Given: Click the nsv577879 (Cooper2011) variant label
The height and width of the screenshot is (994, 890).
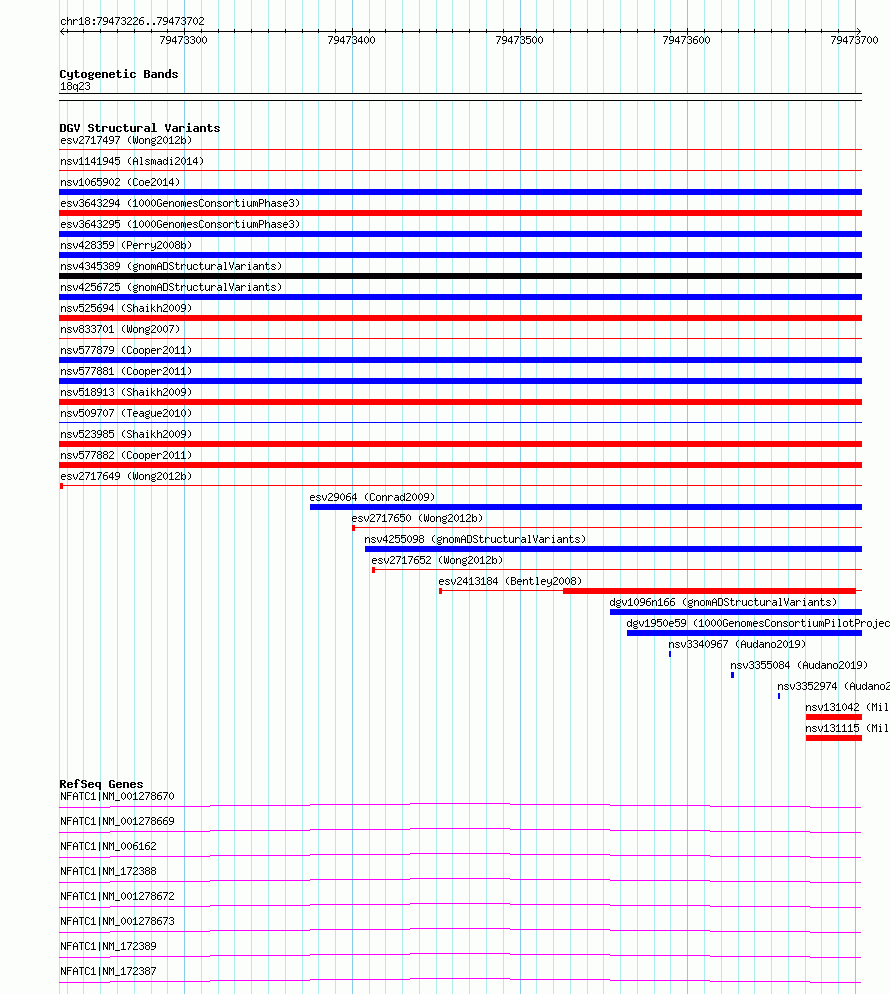Looking at the screenshot, I should (x=126, y=350).
